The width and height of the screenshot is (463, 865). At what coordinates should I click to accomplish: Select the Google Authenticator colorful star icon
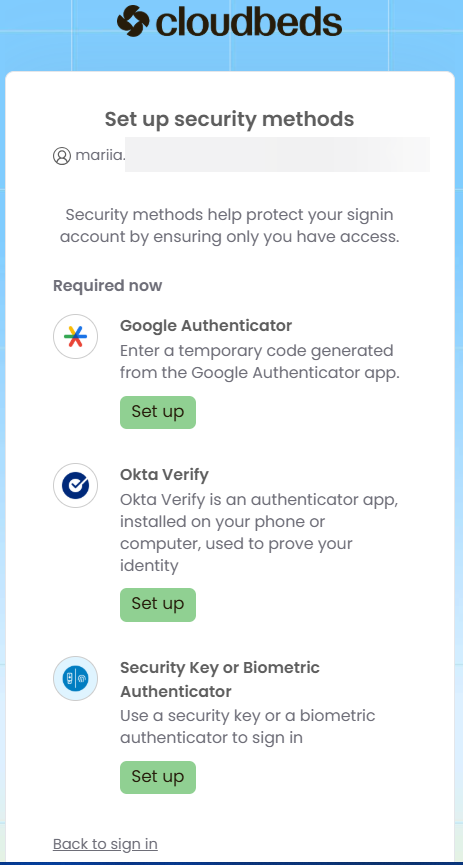click(76, 337)
